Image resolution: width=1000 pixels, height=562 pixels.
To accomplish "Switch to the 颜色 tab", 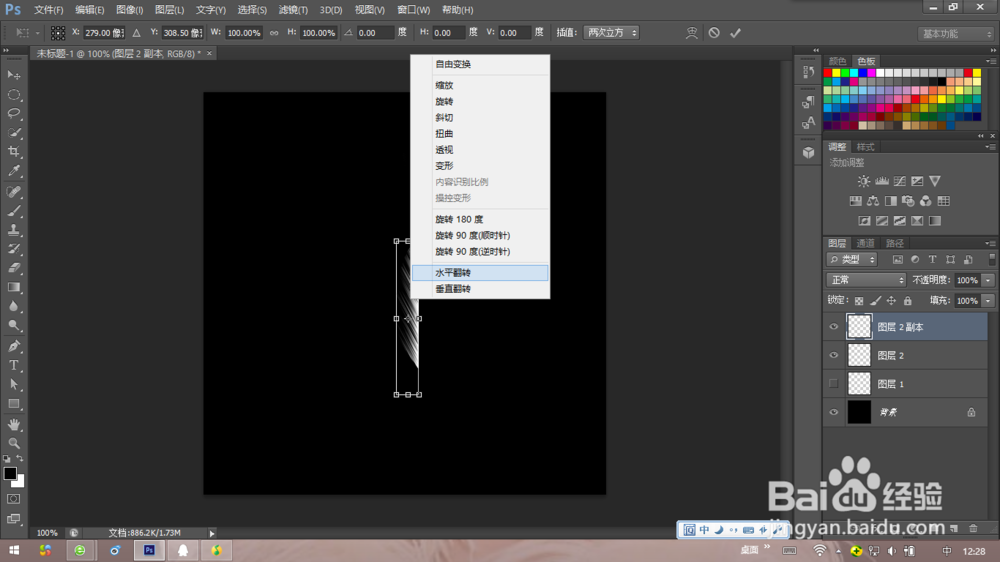I will point(837,61).
